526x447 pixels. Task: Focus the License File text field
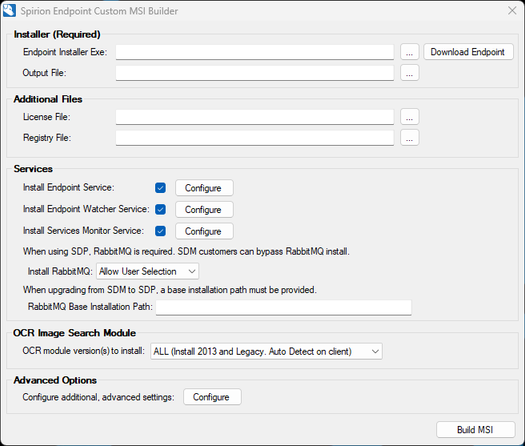click(255, 117)
